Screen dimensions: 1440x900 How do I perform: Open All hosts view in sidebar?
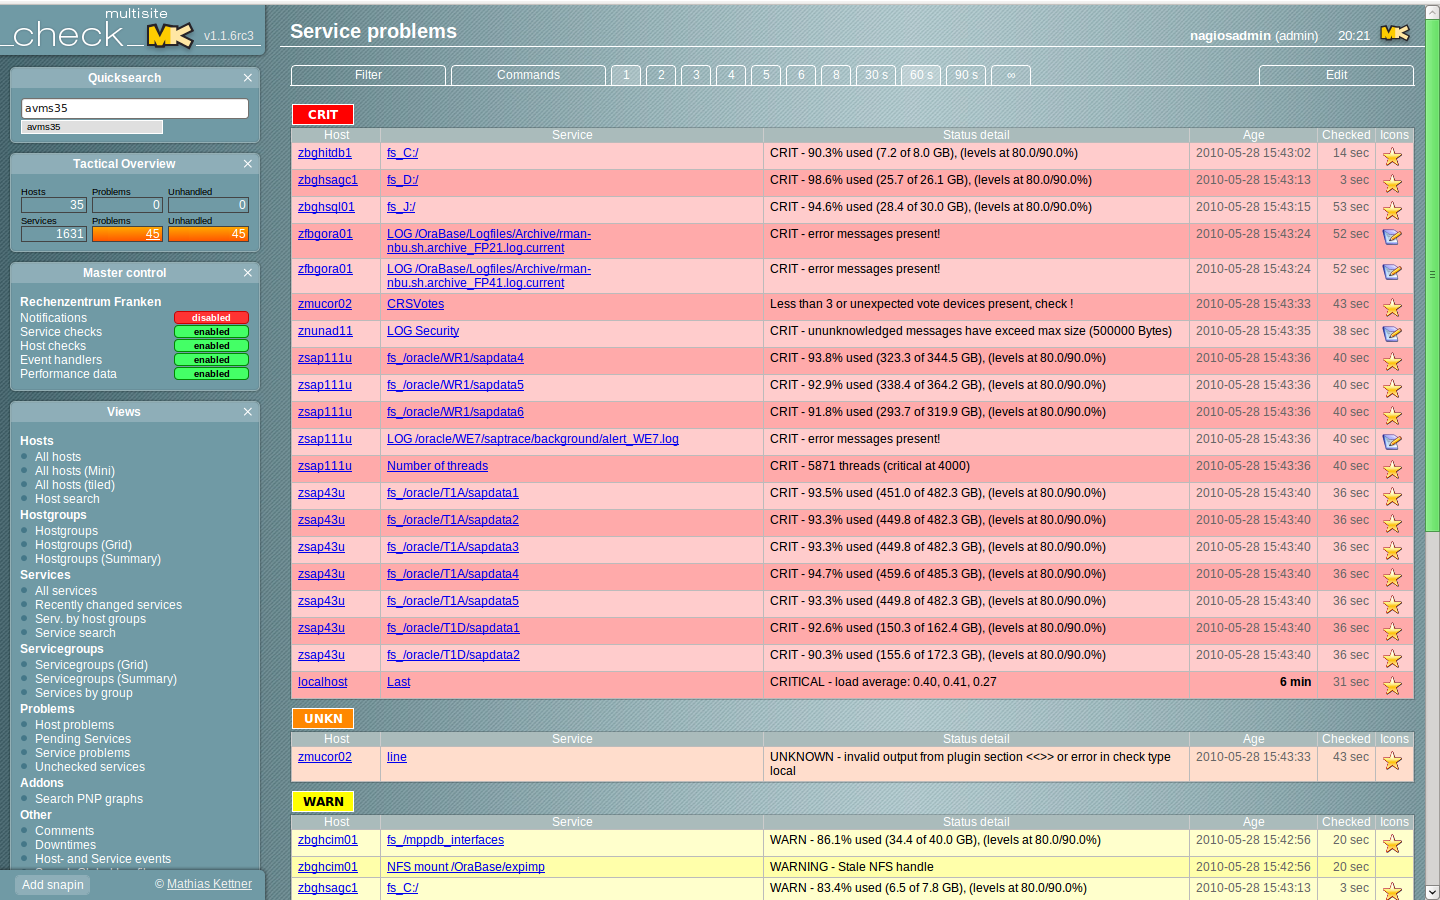click(58, 457)
